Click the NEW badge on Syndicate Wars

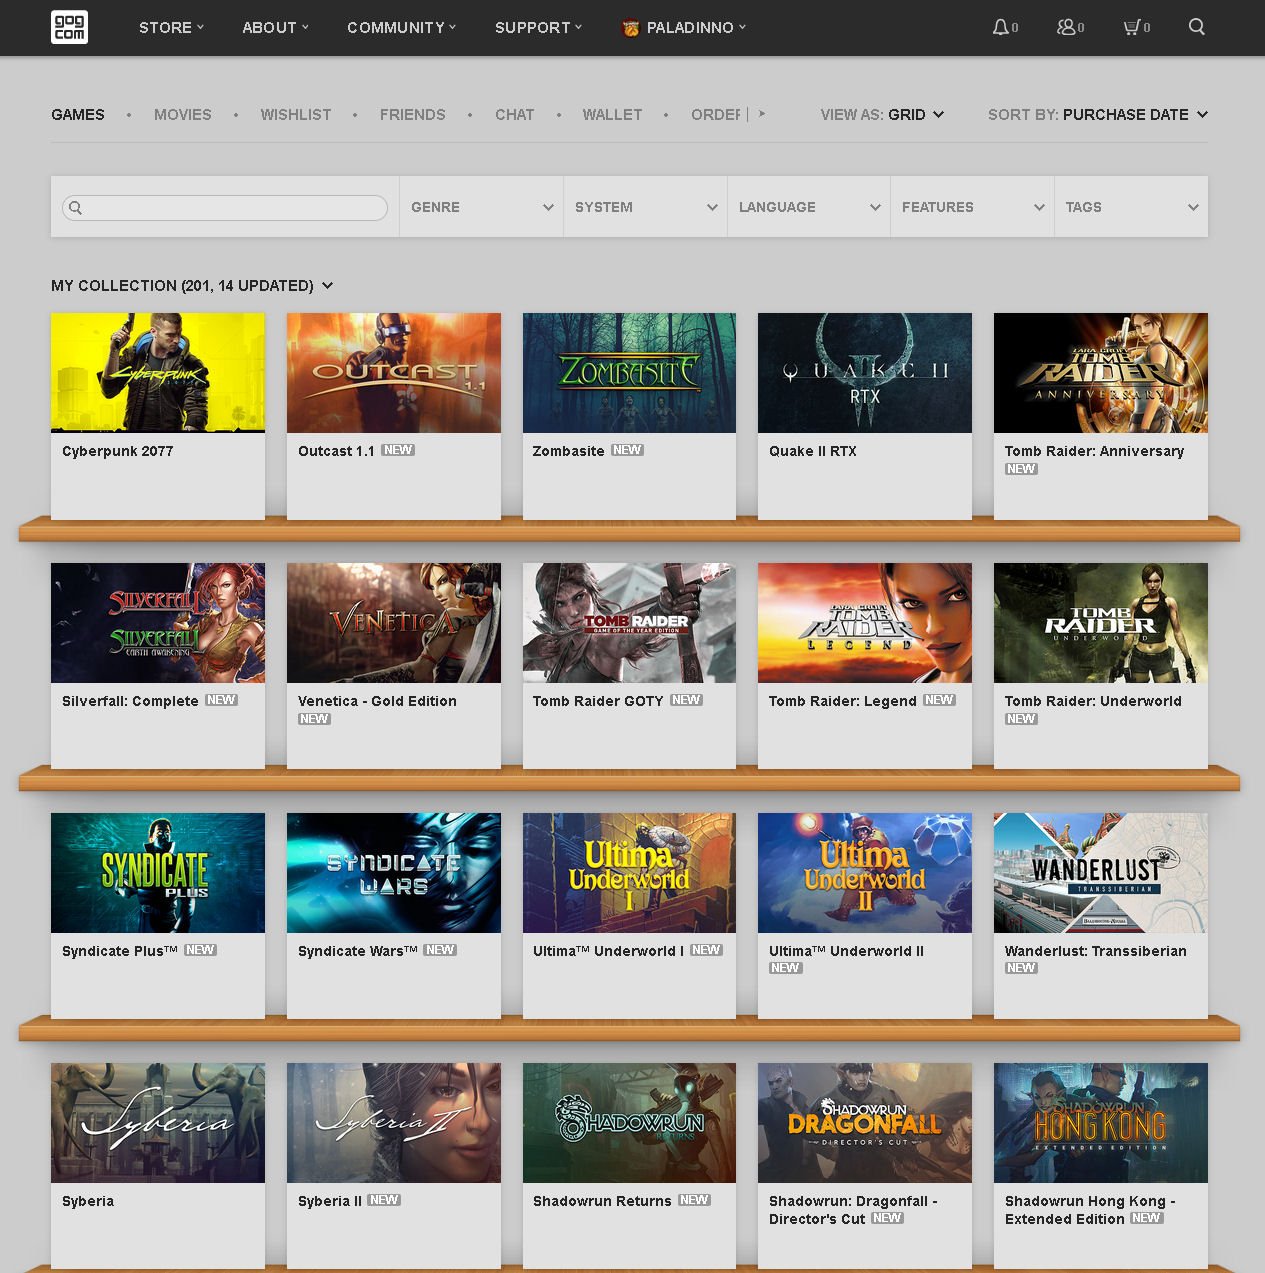pos(440,950)
